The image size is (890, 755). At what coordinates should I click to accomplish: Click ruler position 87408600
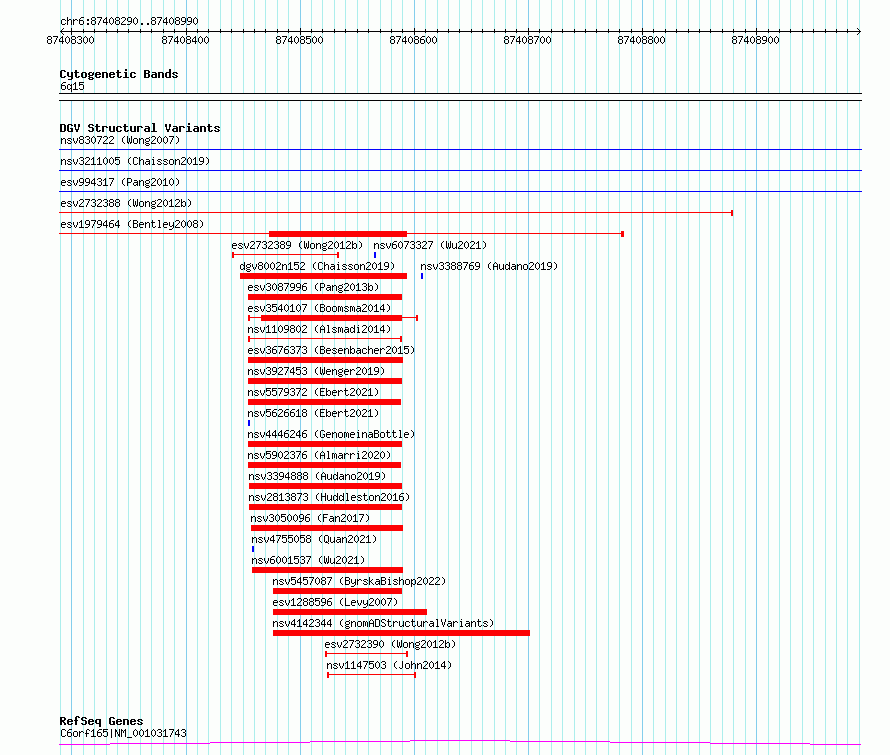click(413, 40)
